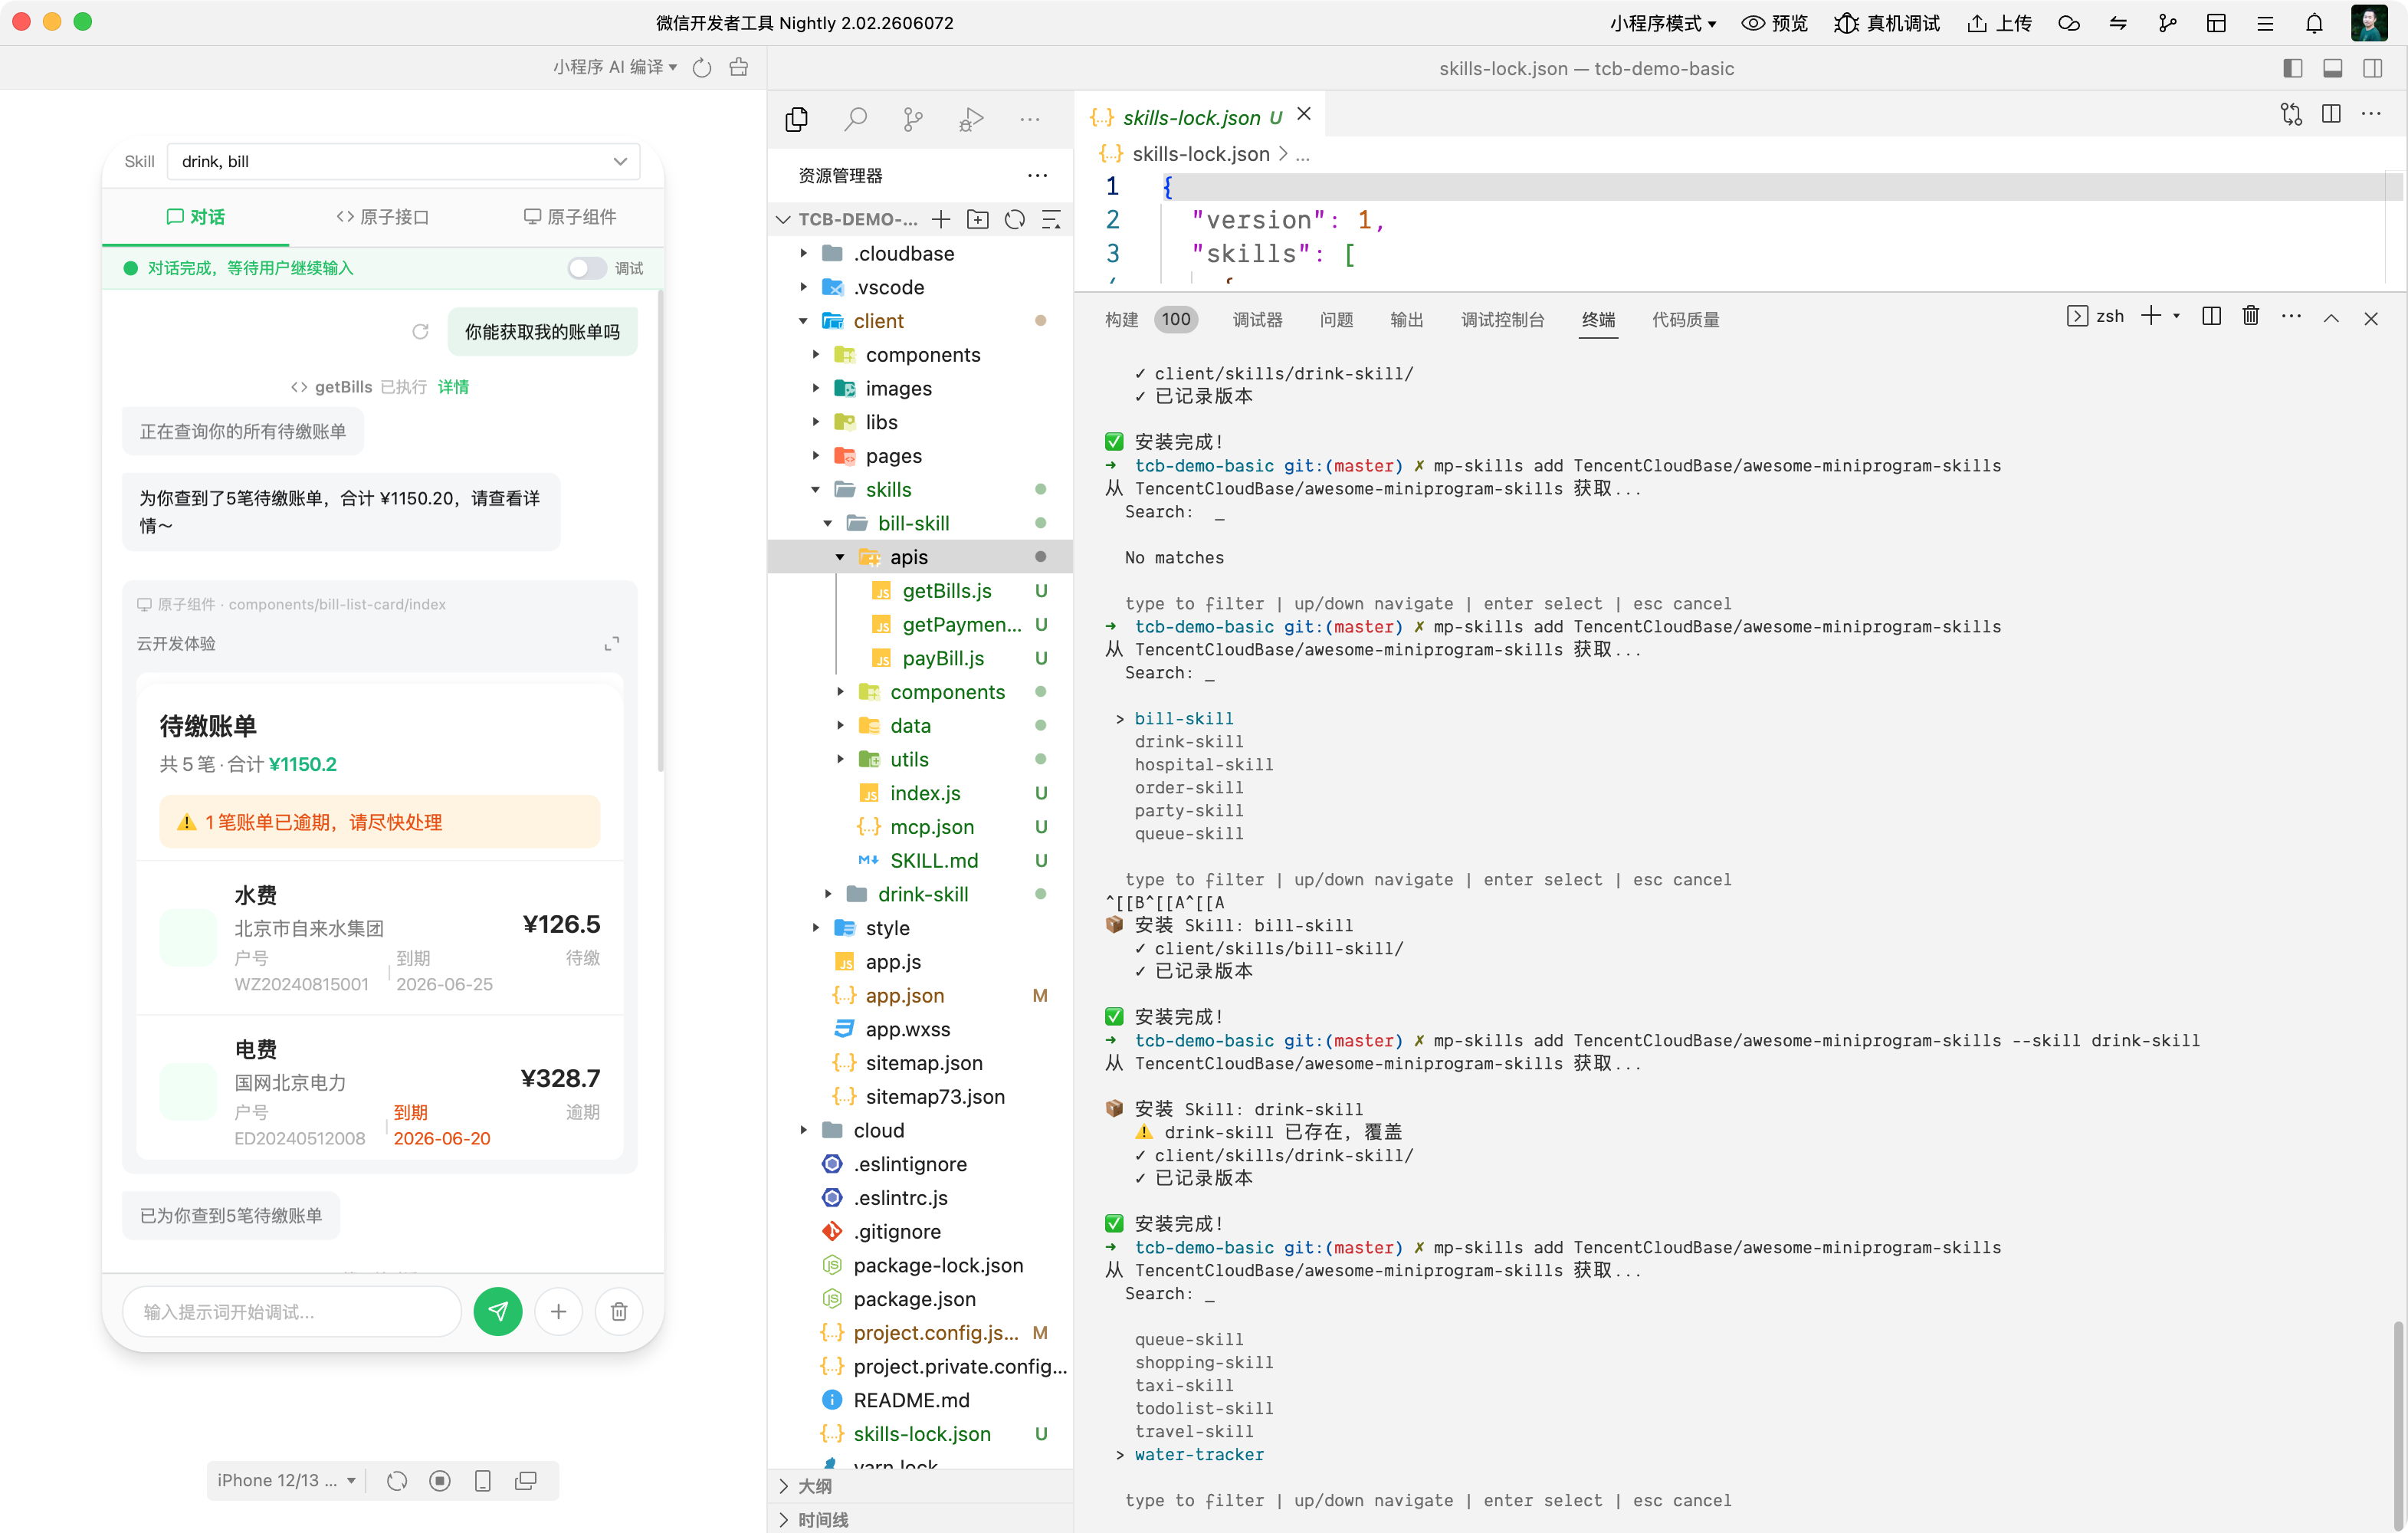Open getBills.js in the file tree

(x=946, y=591)
